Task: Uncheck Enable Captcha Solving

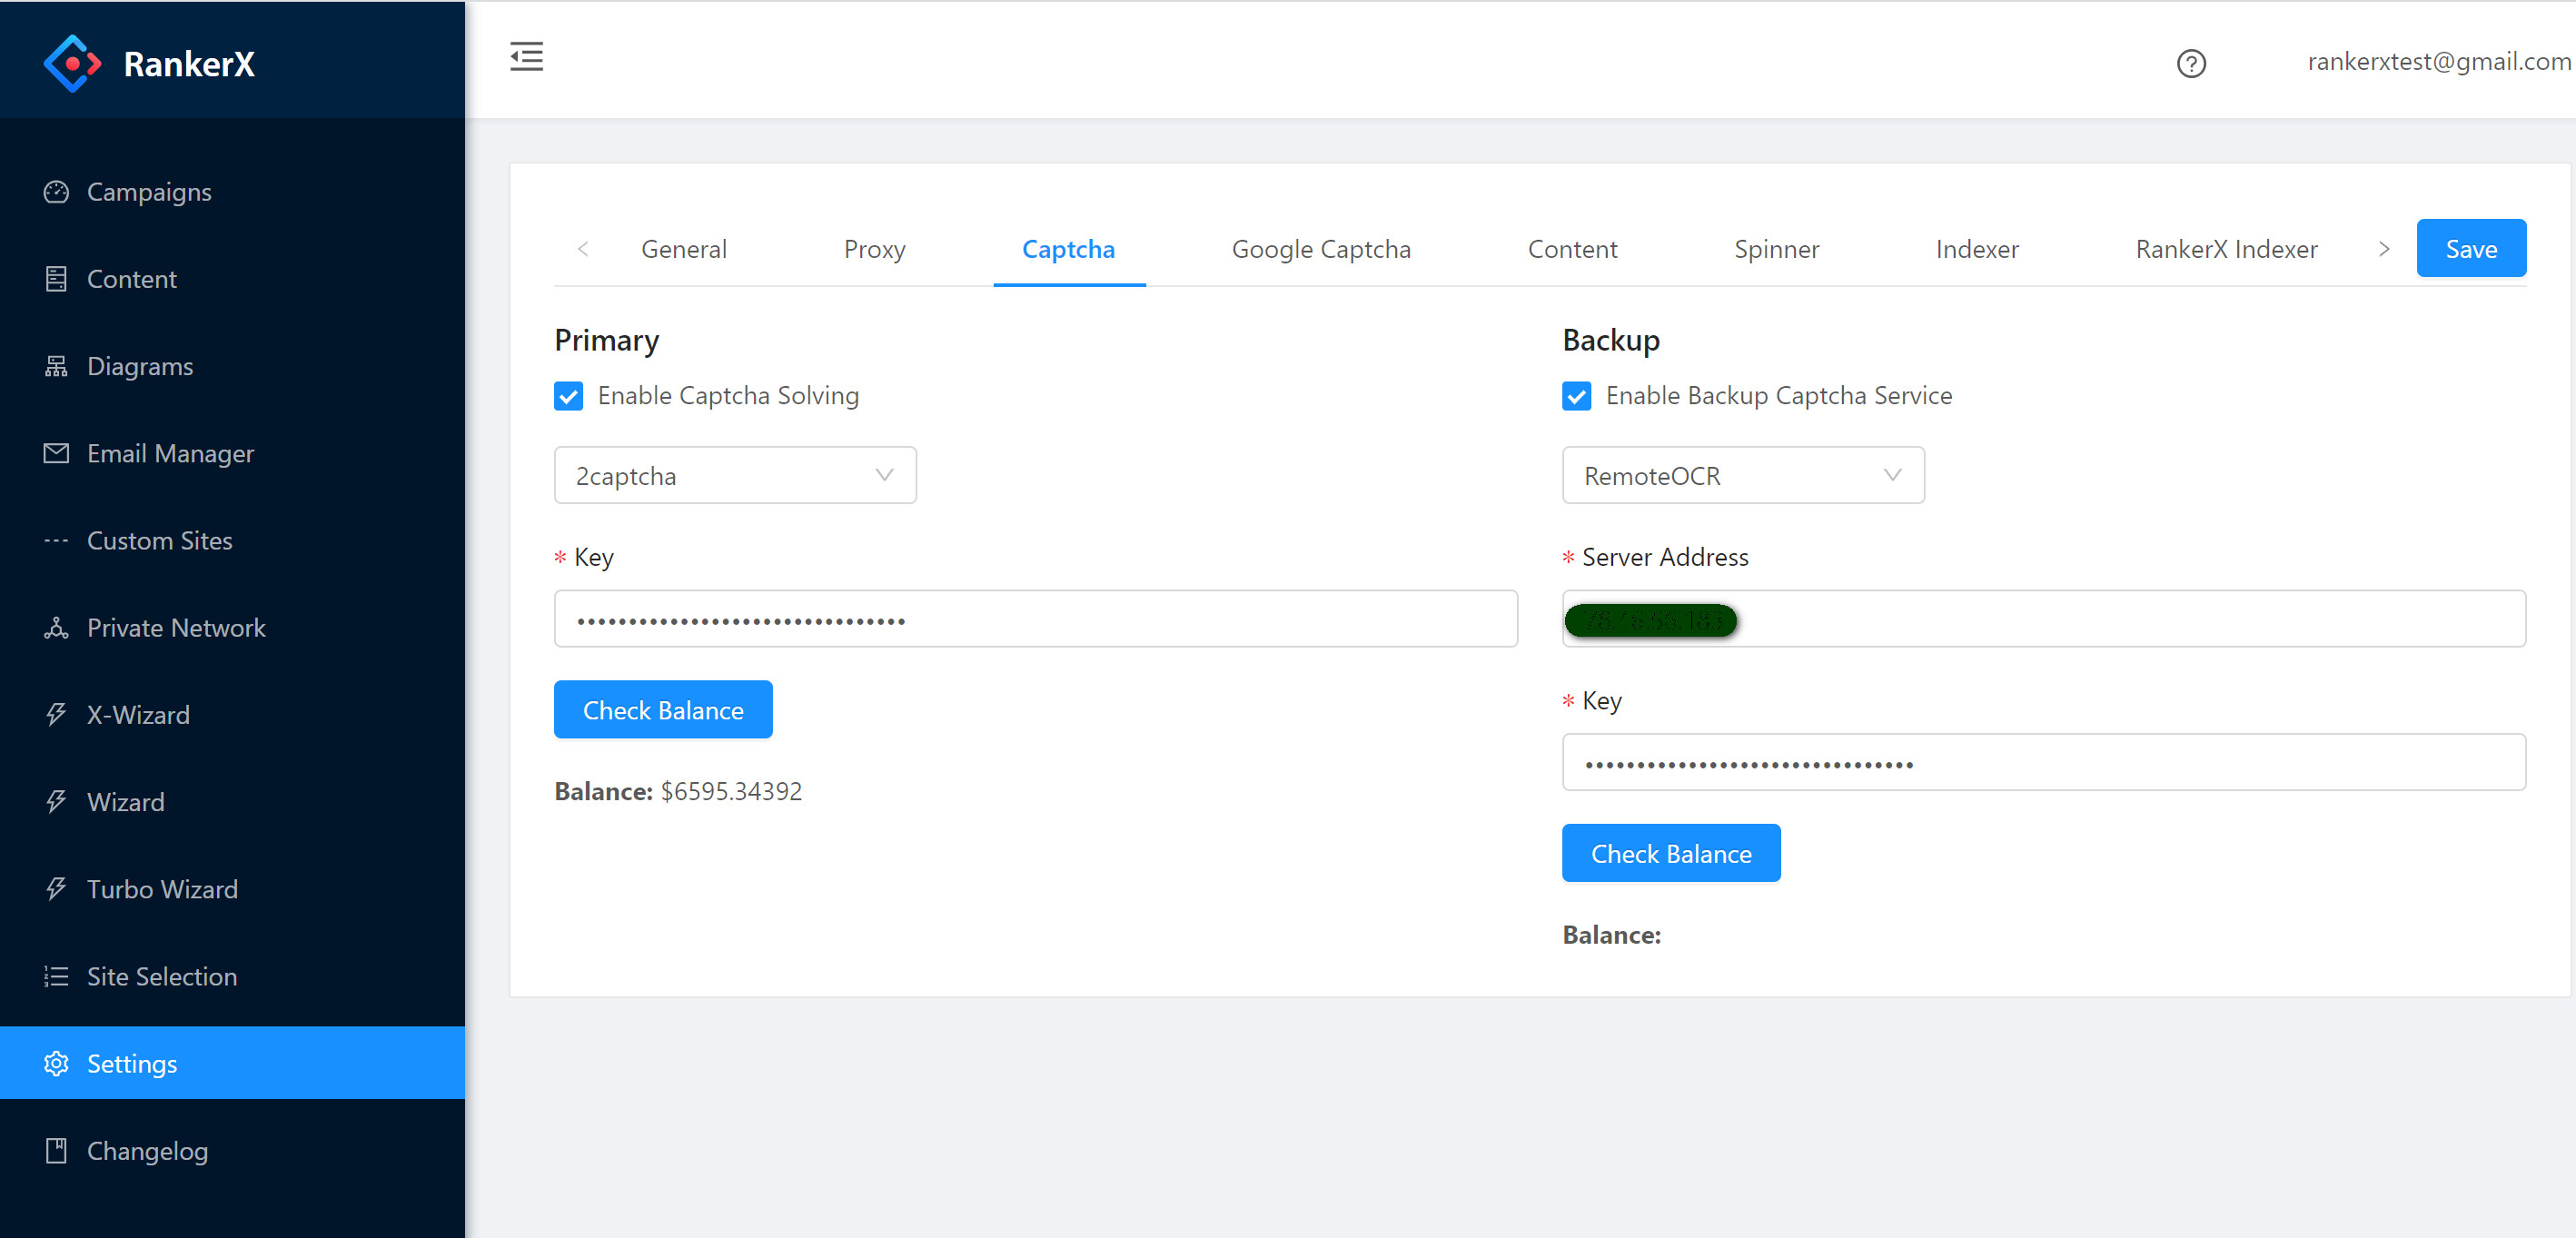Action: [x=568, y=396]
